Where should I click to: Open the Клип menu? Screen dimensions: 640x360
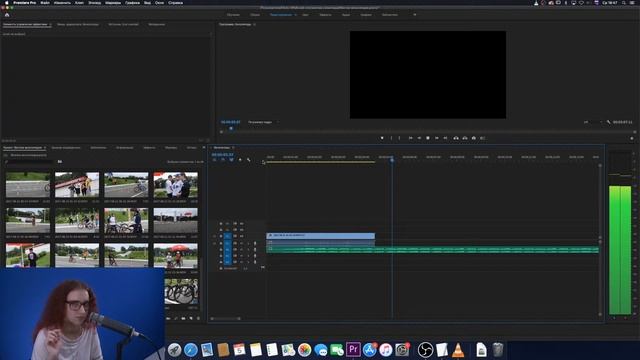79,3
